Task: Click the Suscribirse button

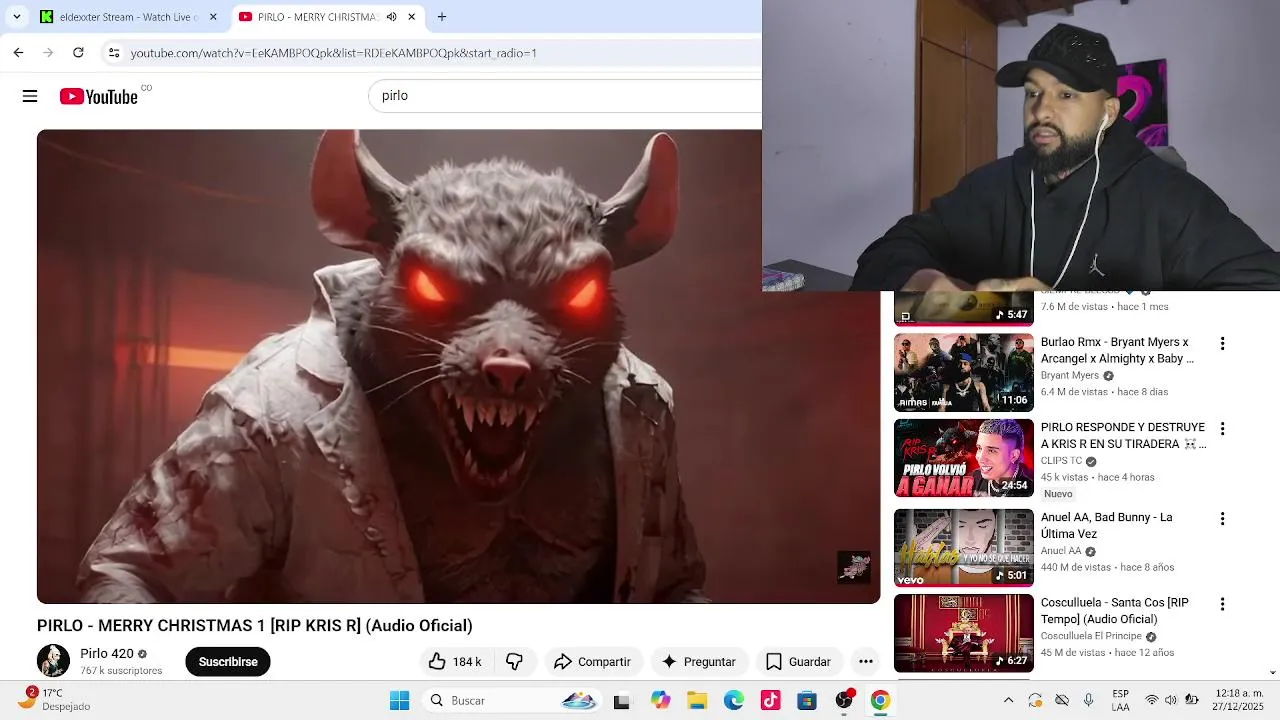Action: click(x=228, y=662)
